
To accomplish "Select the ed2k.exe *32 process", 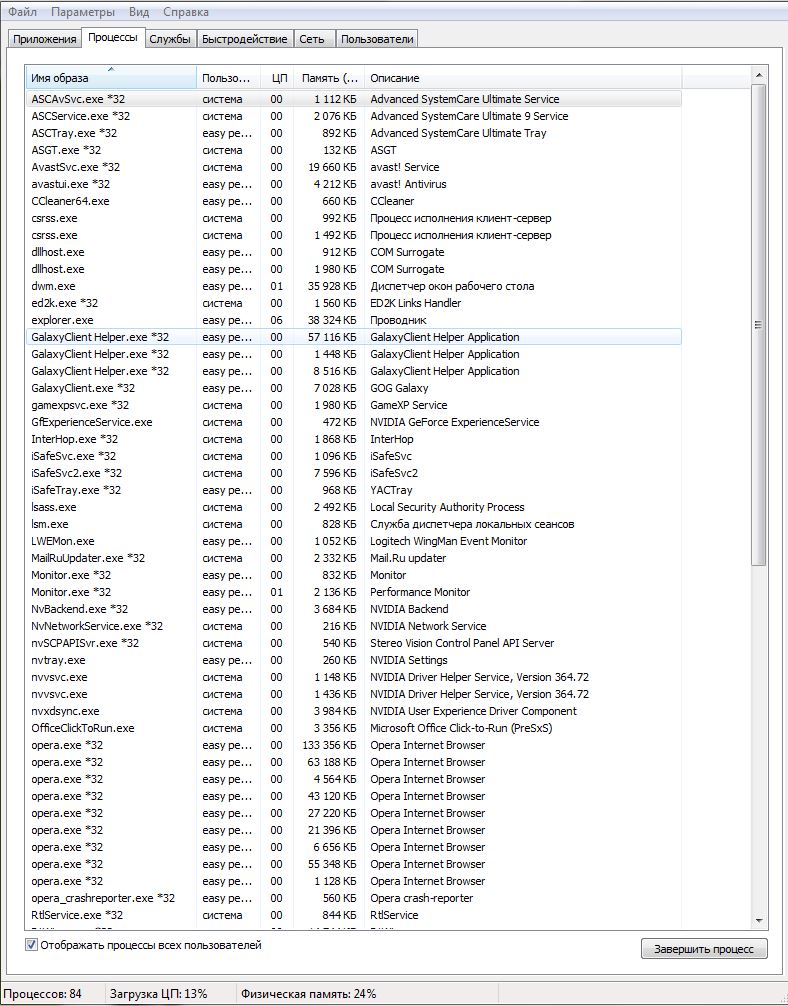I will pos(354,303).
